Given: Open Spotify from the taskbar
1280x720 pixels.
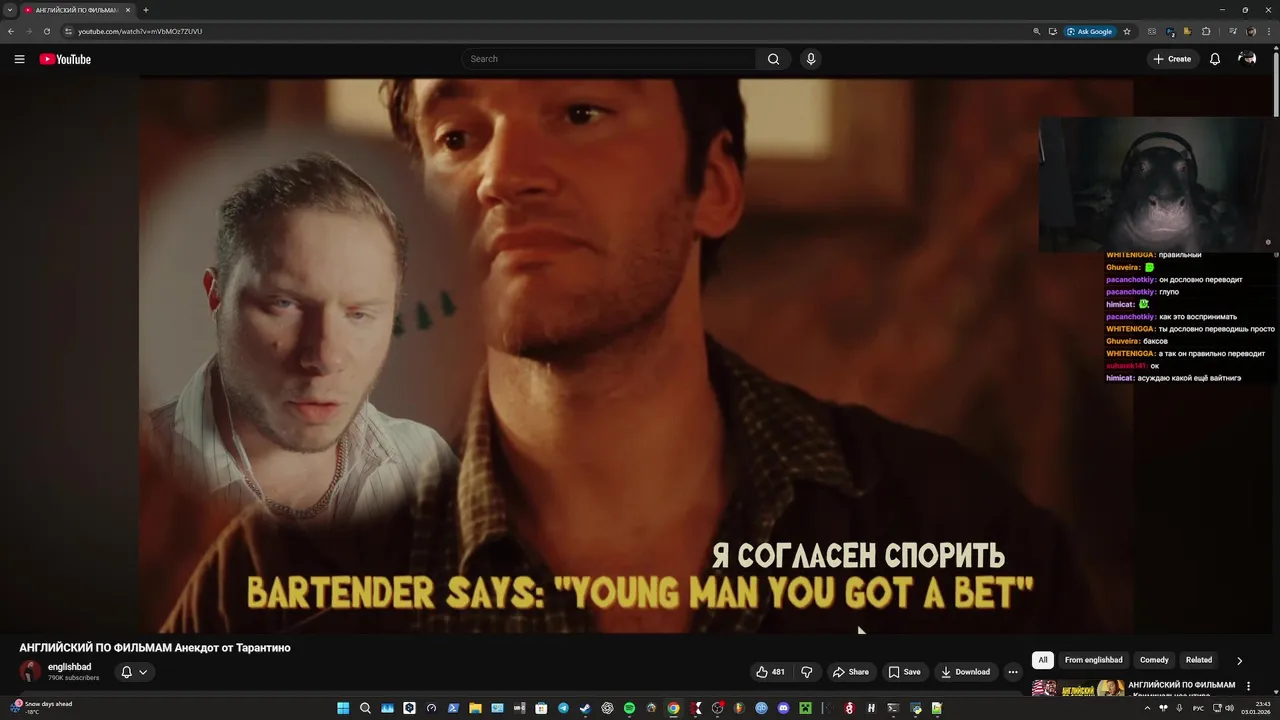Looking at the screenshot, I should [x=629, y=708].
